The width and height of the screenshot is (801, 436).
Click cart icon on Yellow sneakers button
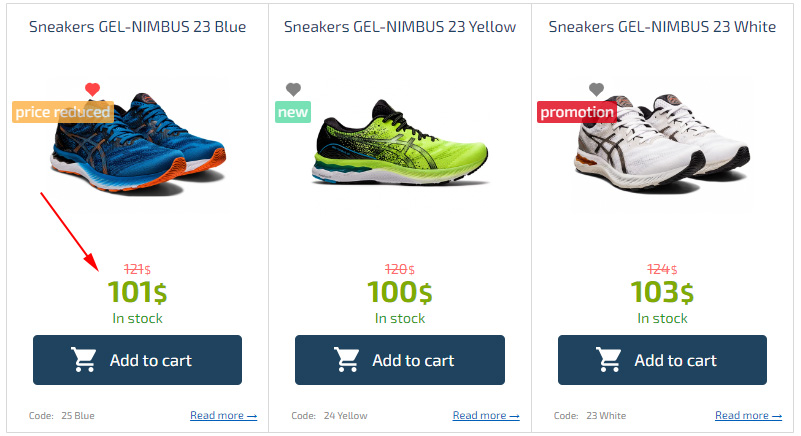pyautogui.click(x=347, y=360)
